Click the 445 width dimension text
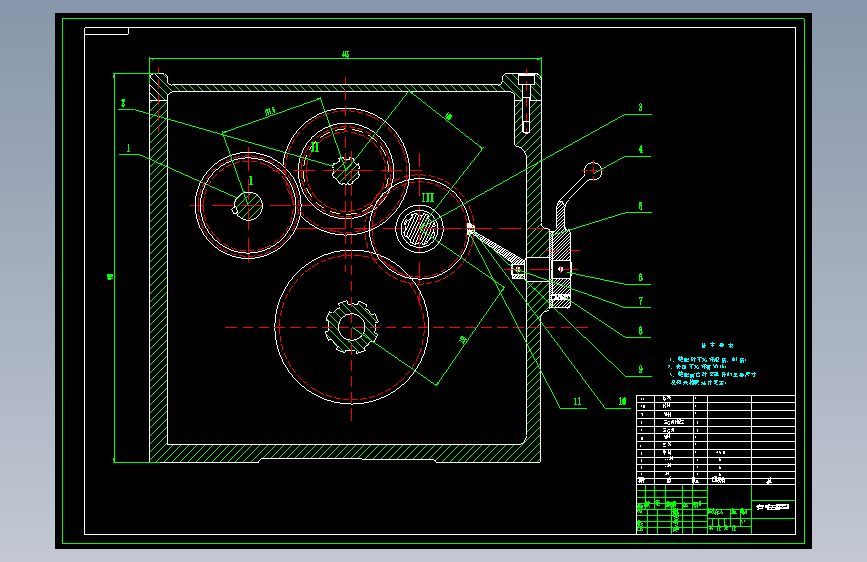 click(x=346, y=54)
